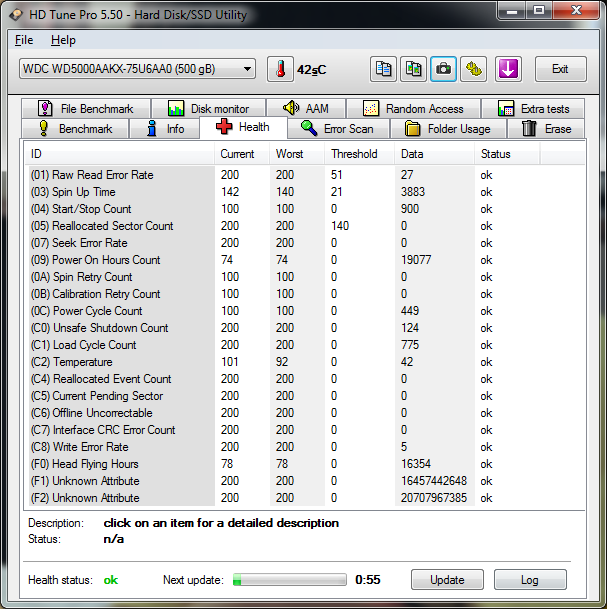607x609 pixels.
Task: Click the data value 16457442648
Action: 434,481
